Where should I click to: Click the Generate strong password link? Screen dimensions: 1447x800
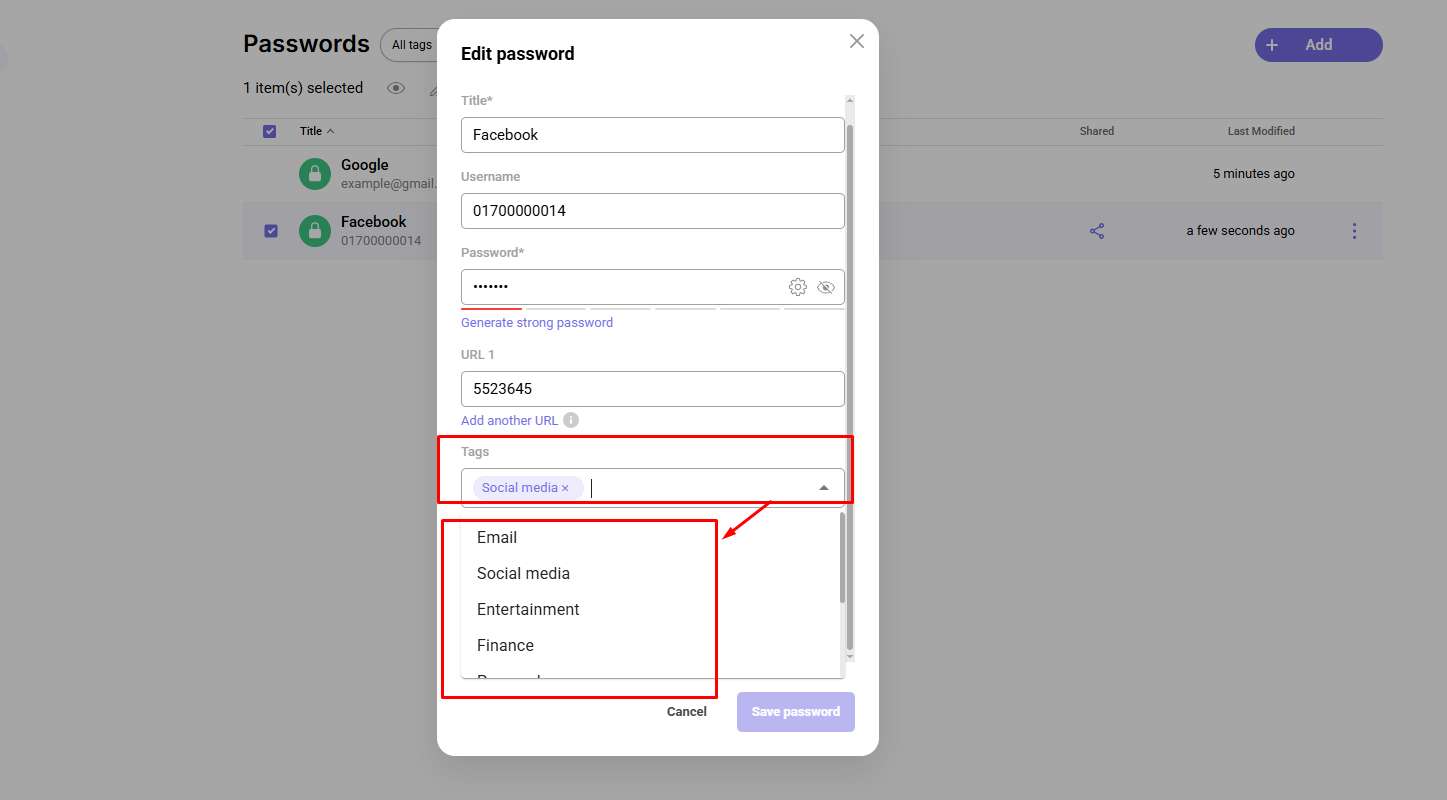[x=536, y=322]
